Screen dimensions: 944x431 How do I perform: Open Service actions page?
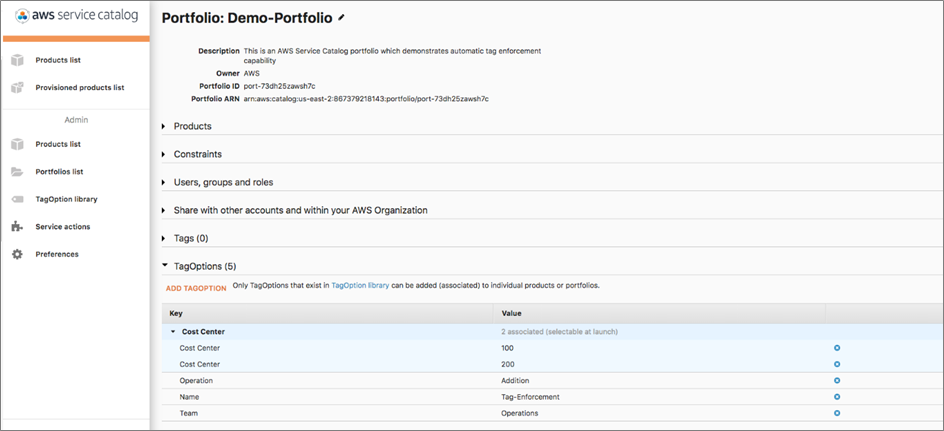(x=63, y=227)
